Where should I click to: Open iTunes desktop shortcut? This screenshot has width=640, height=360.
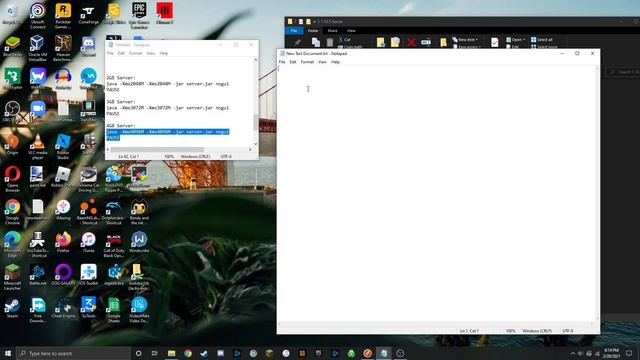[89, 242]
